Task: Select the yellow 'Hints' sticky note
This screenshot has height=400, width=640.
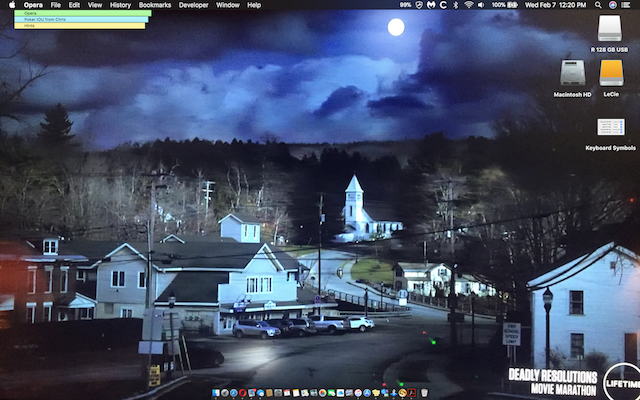Action: [80, 25]
